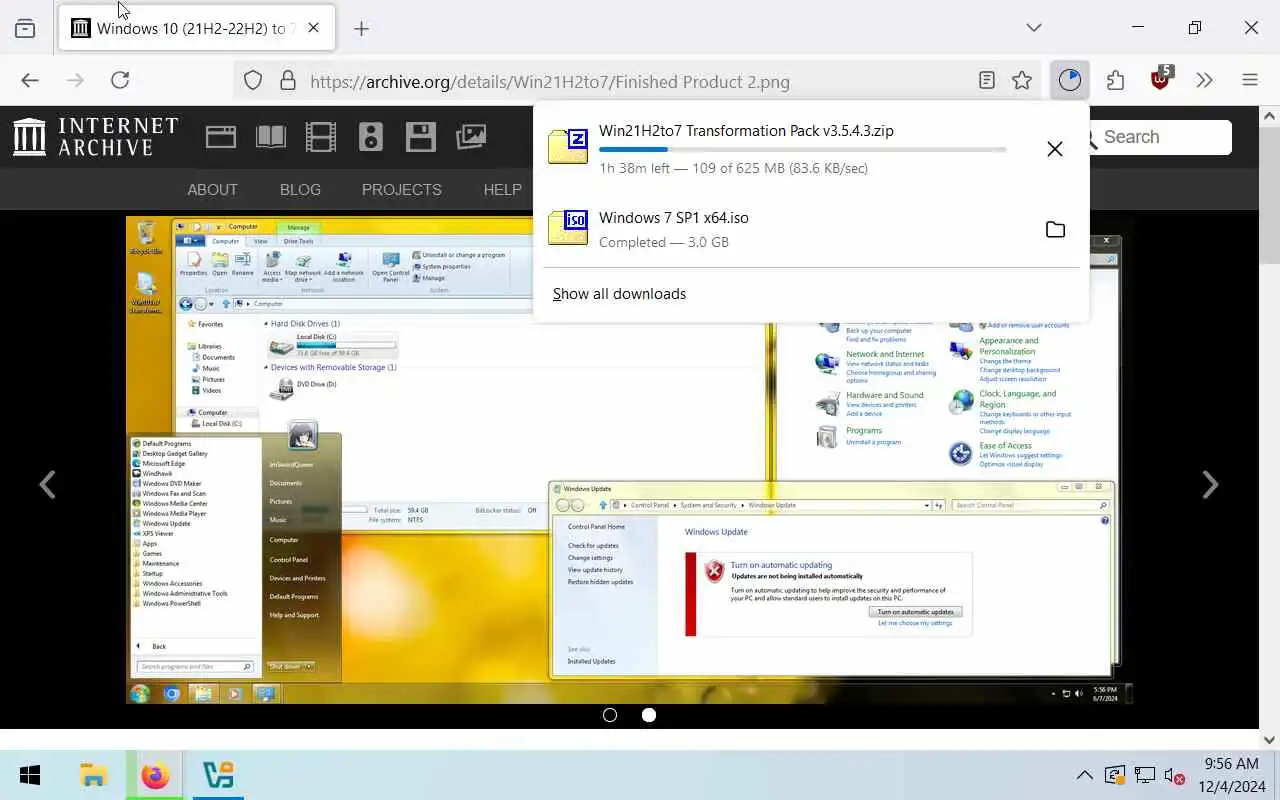Cancel the Win21H2to7 zip download
Screen dimensions: 1280x800
tap(1055, 149)
